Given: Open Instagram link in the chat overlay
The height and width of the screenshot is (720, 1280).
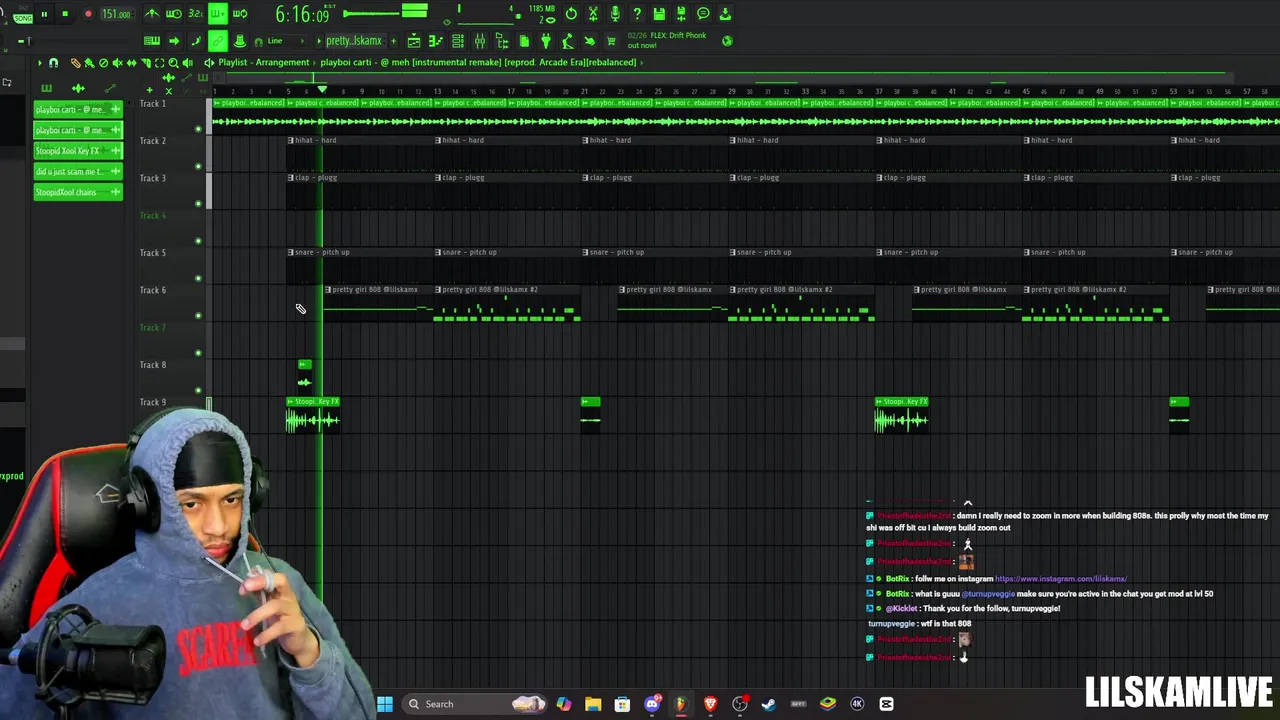Looking at the screenshot, I should (1060, 579).
